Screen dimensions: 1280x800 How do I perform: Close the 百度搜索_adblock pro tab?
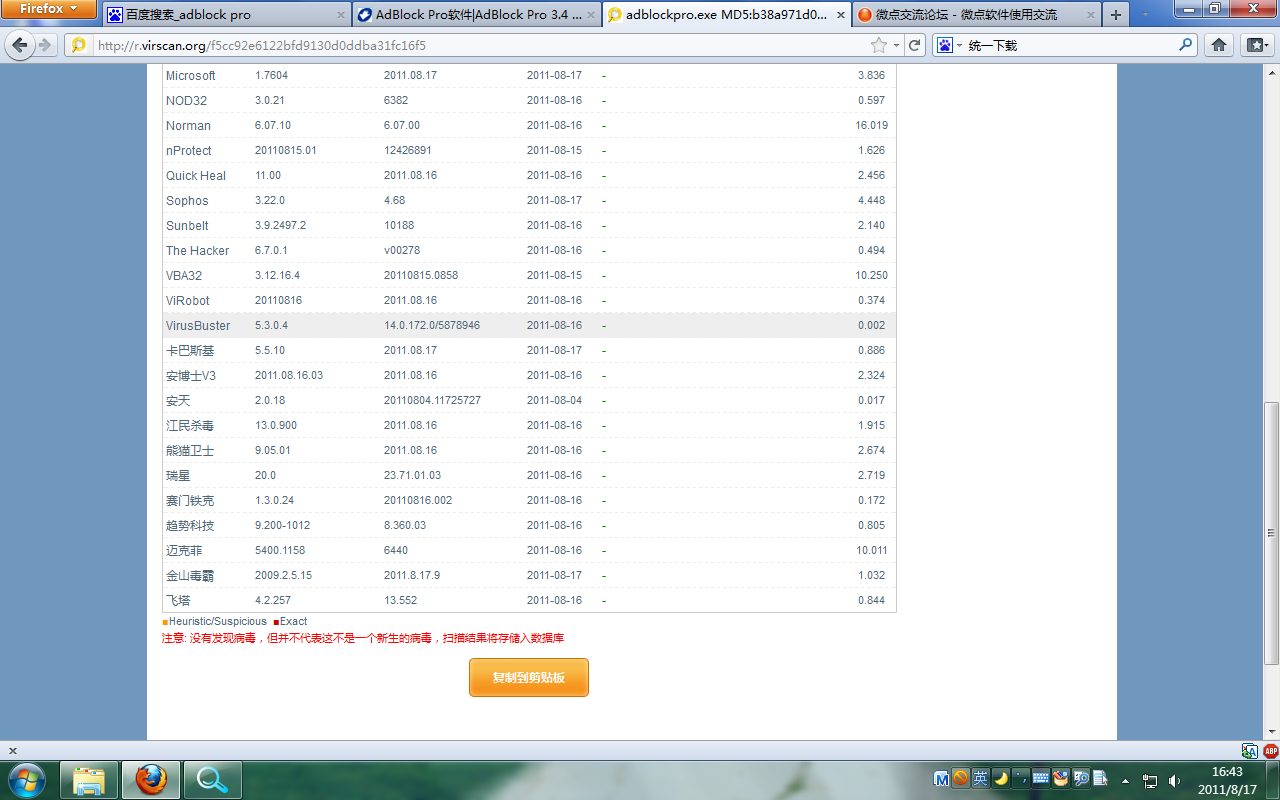[x=339, y=15]
